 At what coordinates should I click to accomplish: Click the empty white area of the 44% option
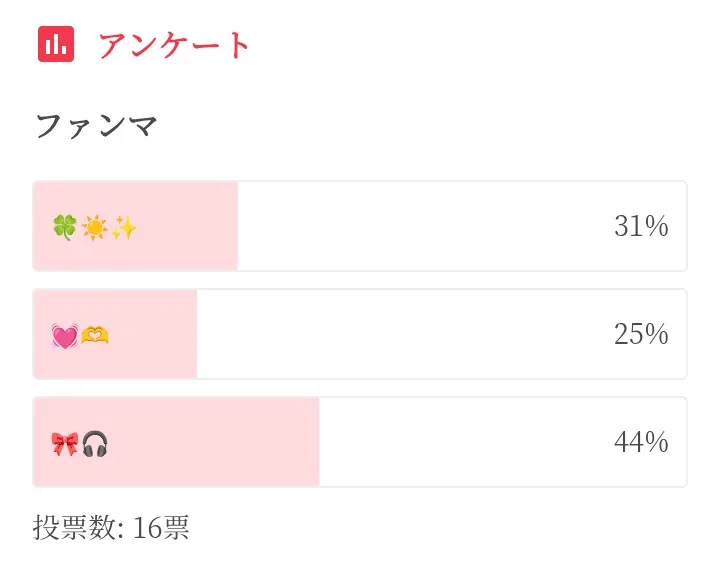click(x=460, y=442)
